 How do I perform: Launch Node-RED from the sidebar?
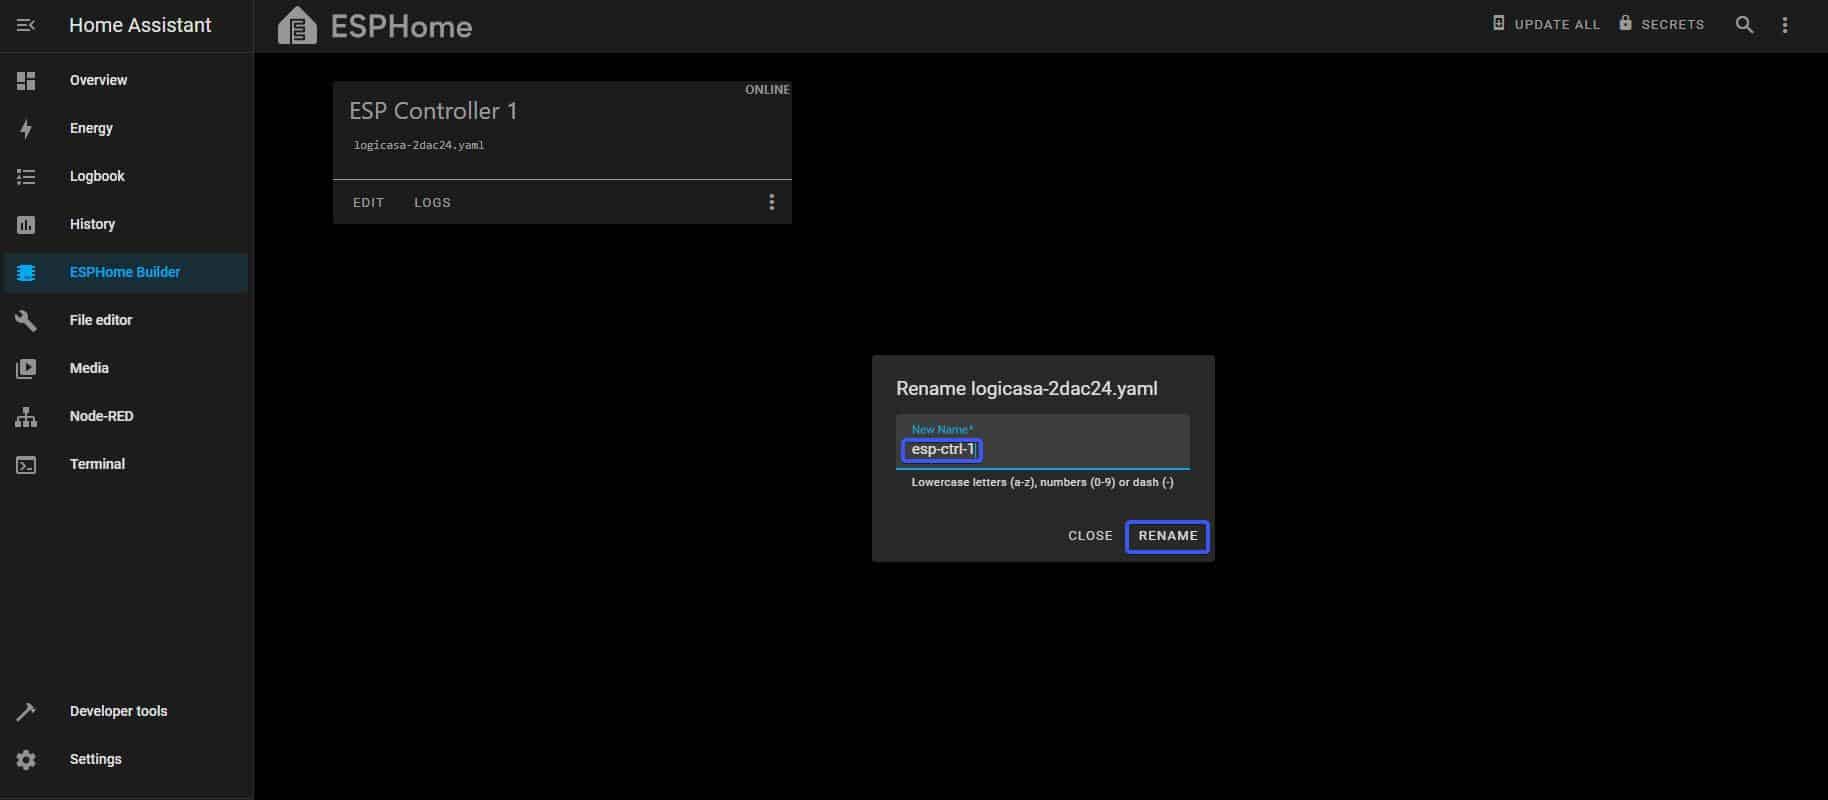coord(126,416)
